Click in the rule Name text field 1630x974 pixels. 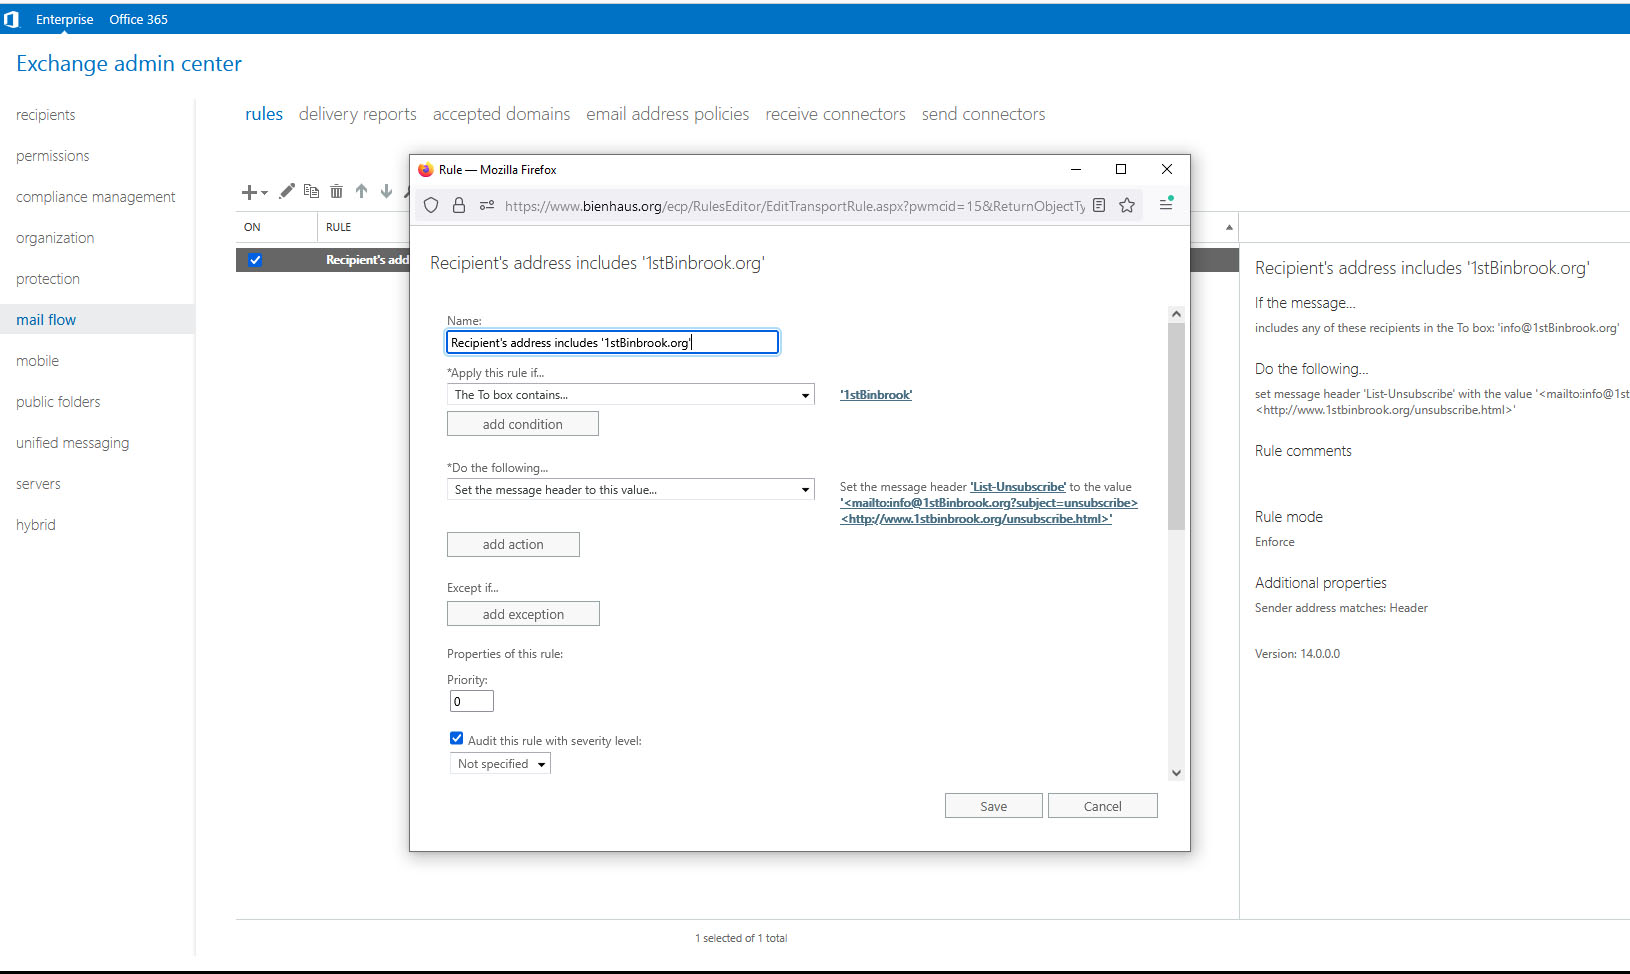[612, 343]
